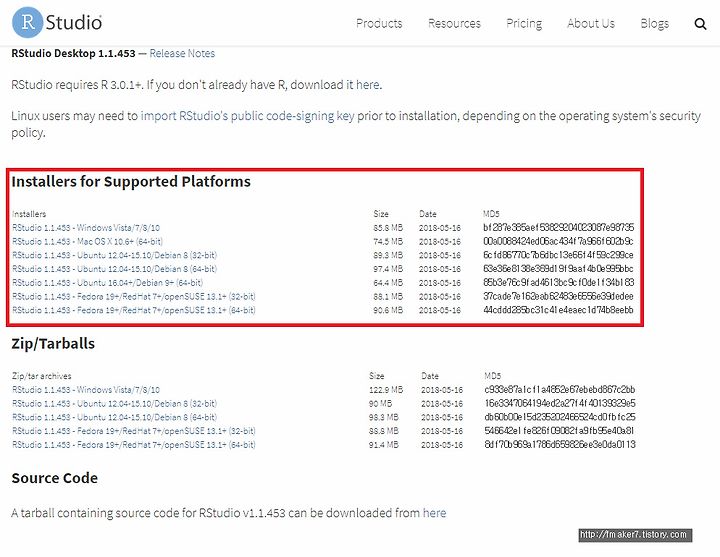Image resolution: width=720 pixels, height=557 pixels.
Task: Select the 85.8 MB size value
Action: [x=388, y=228]
